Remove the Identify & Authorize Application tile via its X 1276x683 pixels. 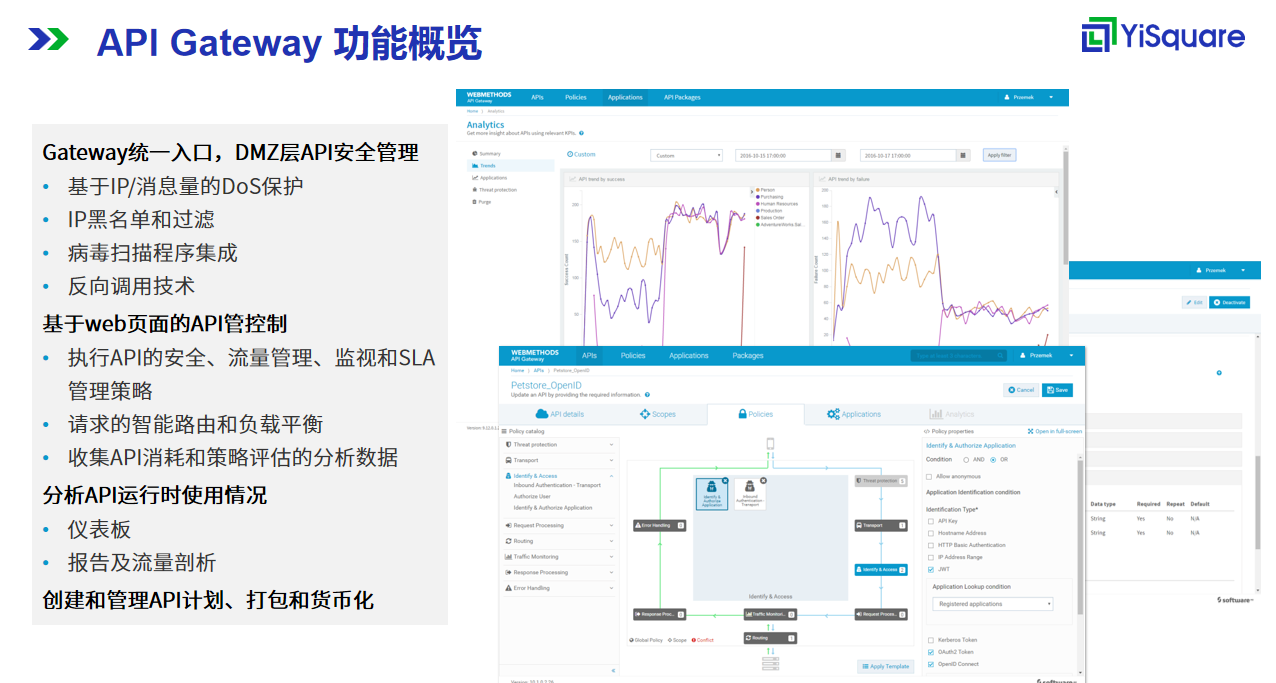click(x=727, y=480)
